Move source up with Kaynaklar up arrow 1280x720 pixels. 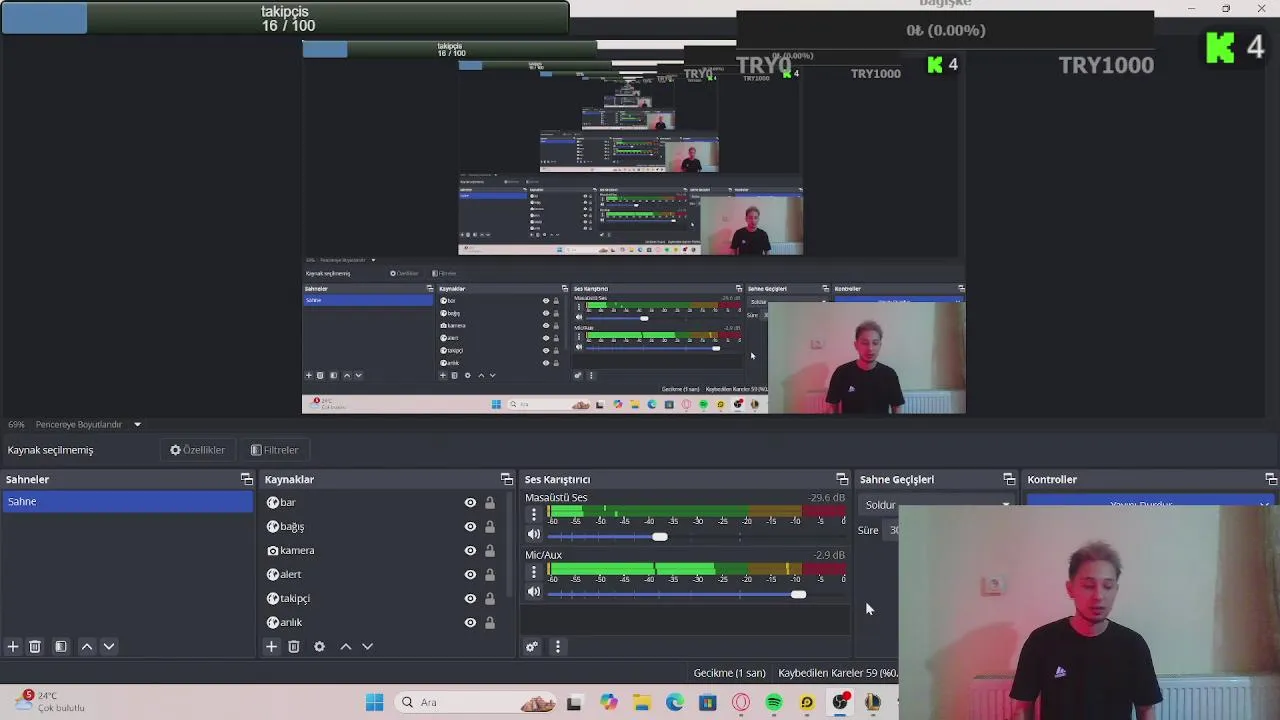point(346,647)
